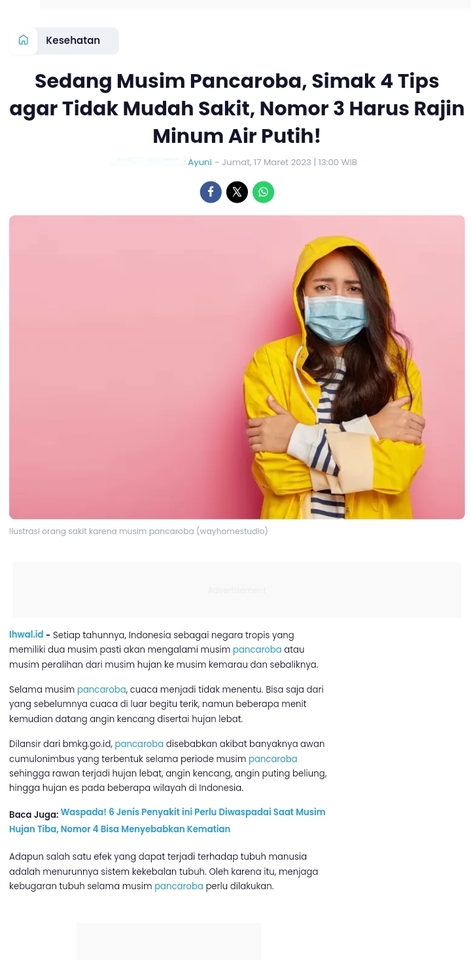
Task: Click the 'Baca Juga:' label
Action: 34,814
